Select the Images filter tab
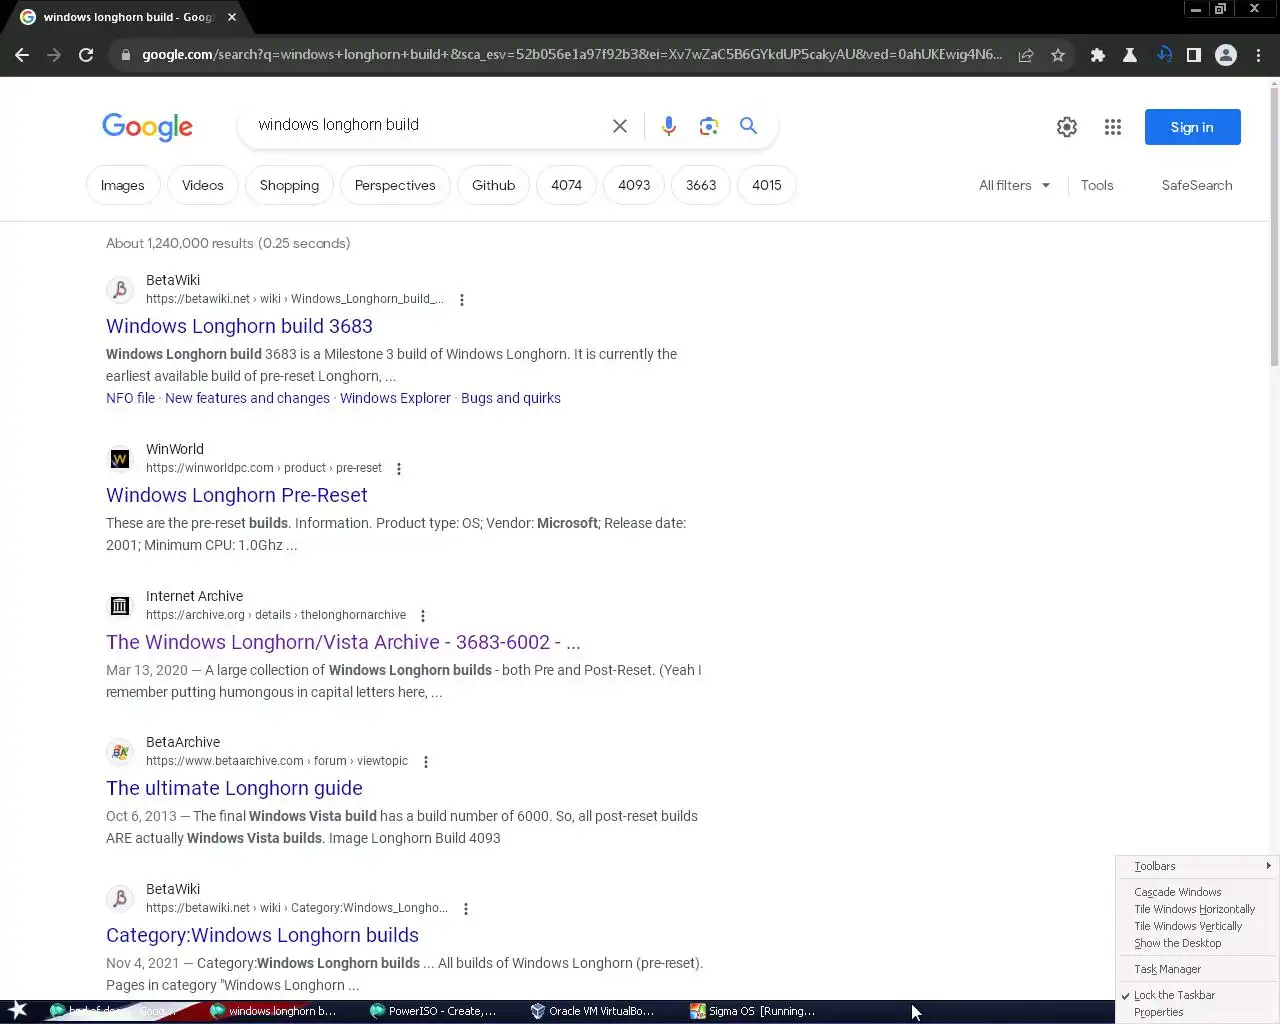The height and width of the screenshot is (1024, 1280). pyautogui.click(x=123, y=185)
